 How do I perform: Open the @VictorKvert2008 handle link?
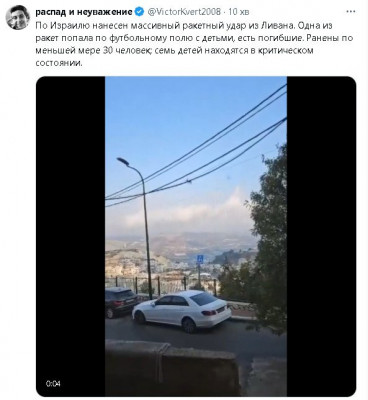point(184,12)
